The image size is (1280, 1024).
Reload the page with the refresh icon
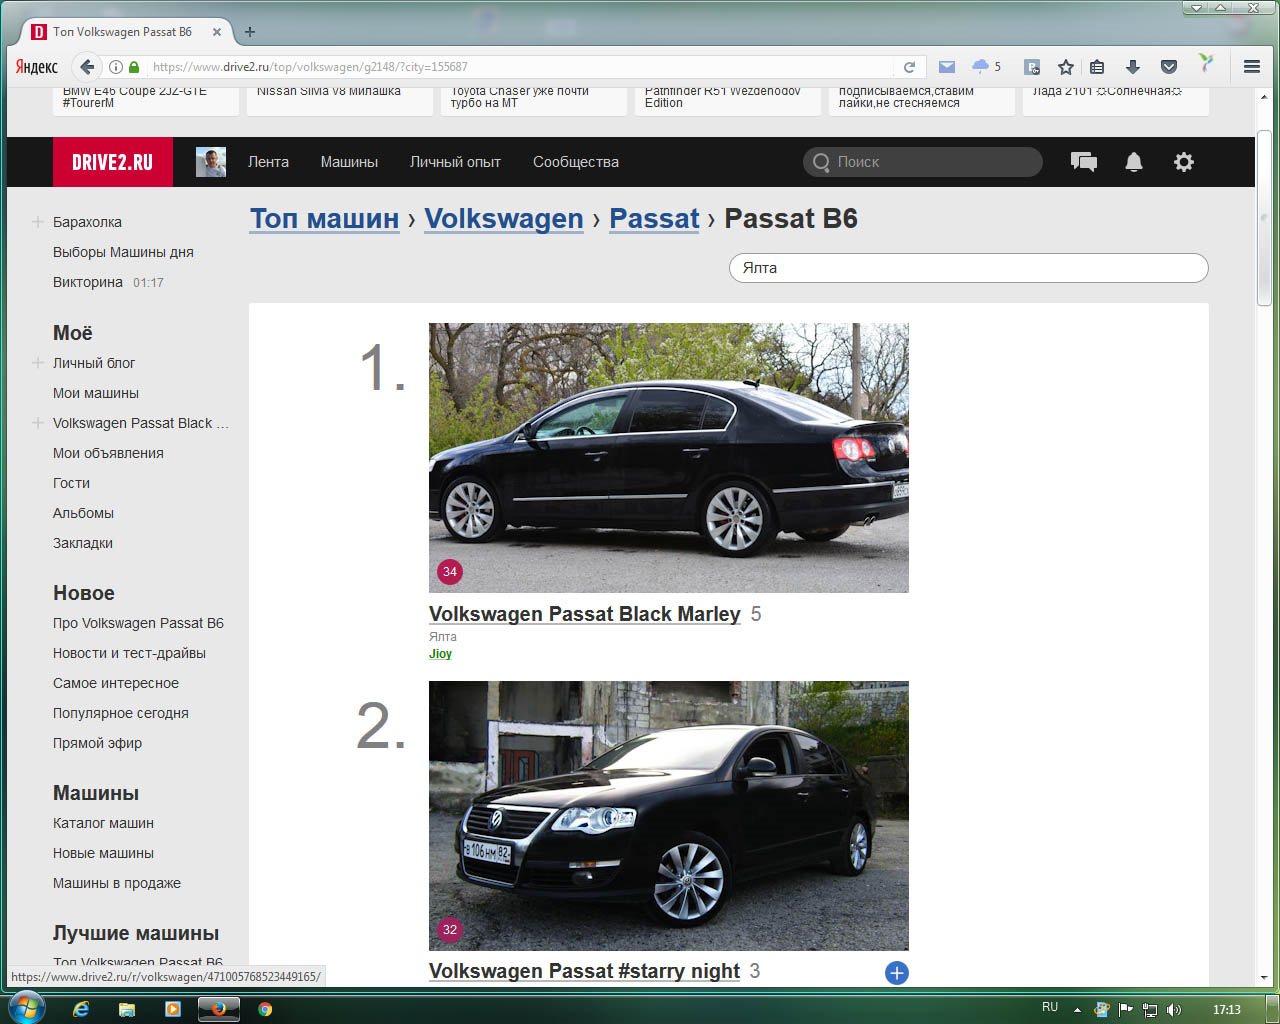click(x=909, y=67)
